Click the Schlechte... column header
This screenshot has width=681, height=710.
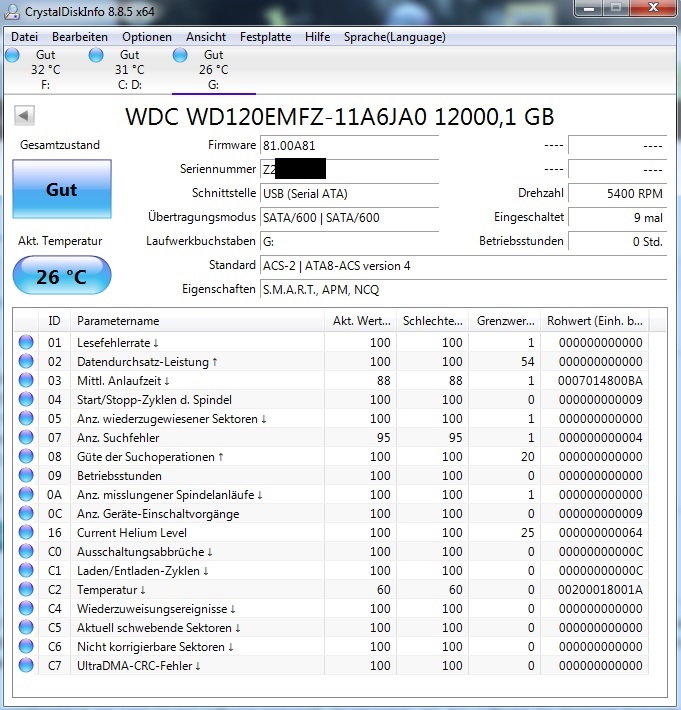coord(432,321)
